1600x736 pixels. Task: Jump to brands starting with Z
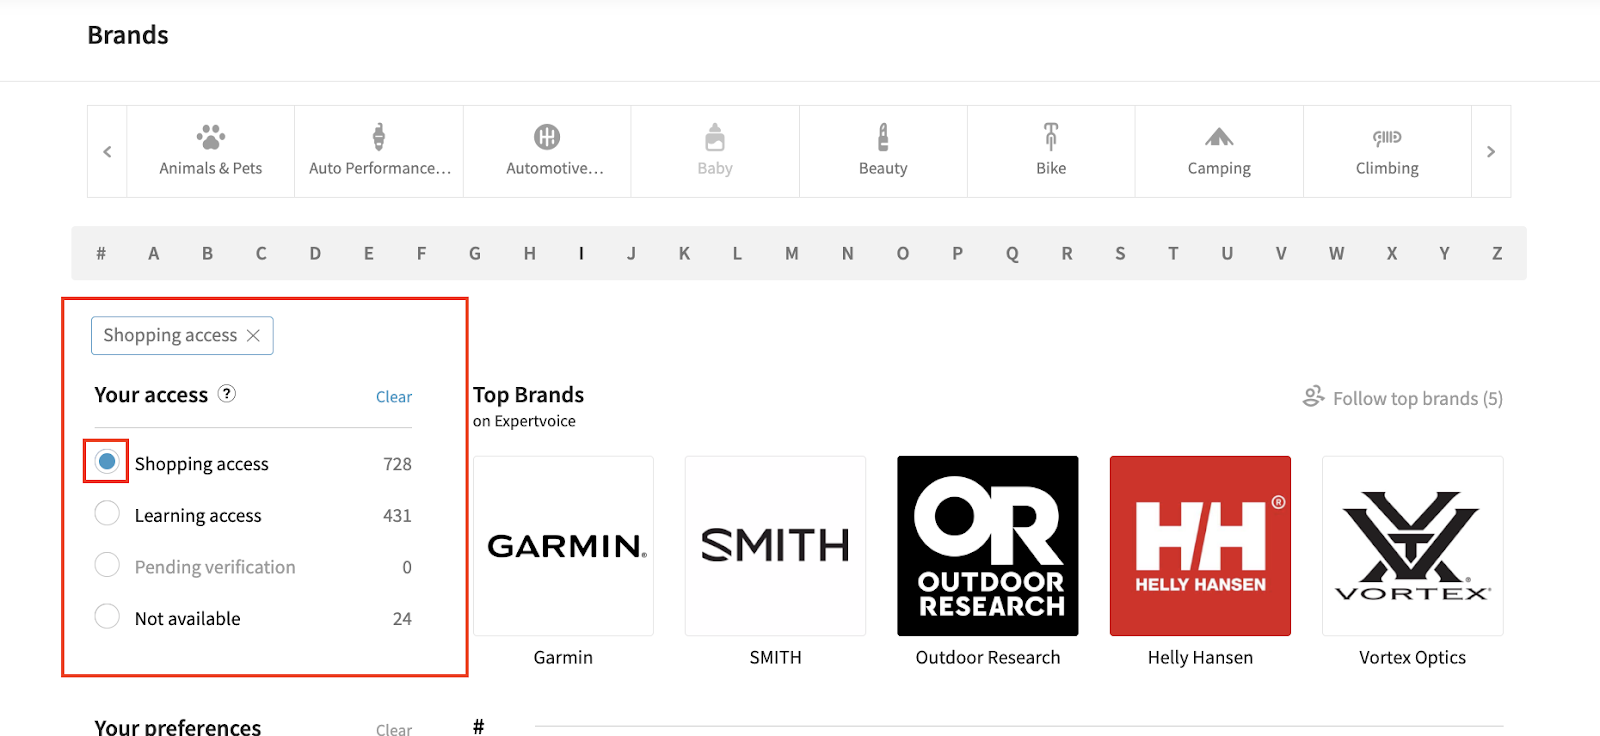click(1497, 253)
